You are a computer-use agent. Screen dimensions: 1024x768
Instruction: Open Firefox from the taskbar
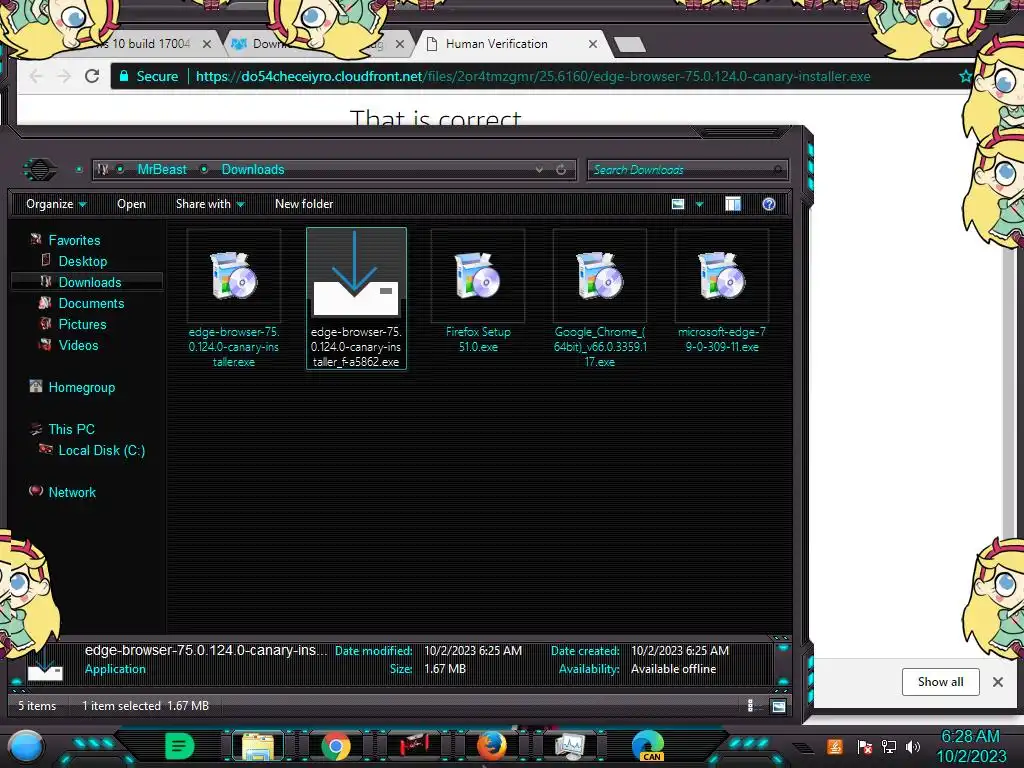pyautogui.click(x=491, y=746)
